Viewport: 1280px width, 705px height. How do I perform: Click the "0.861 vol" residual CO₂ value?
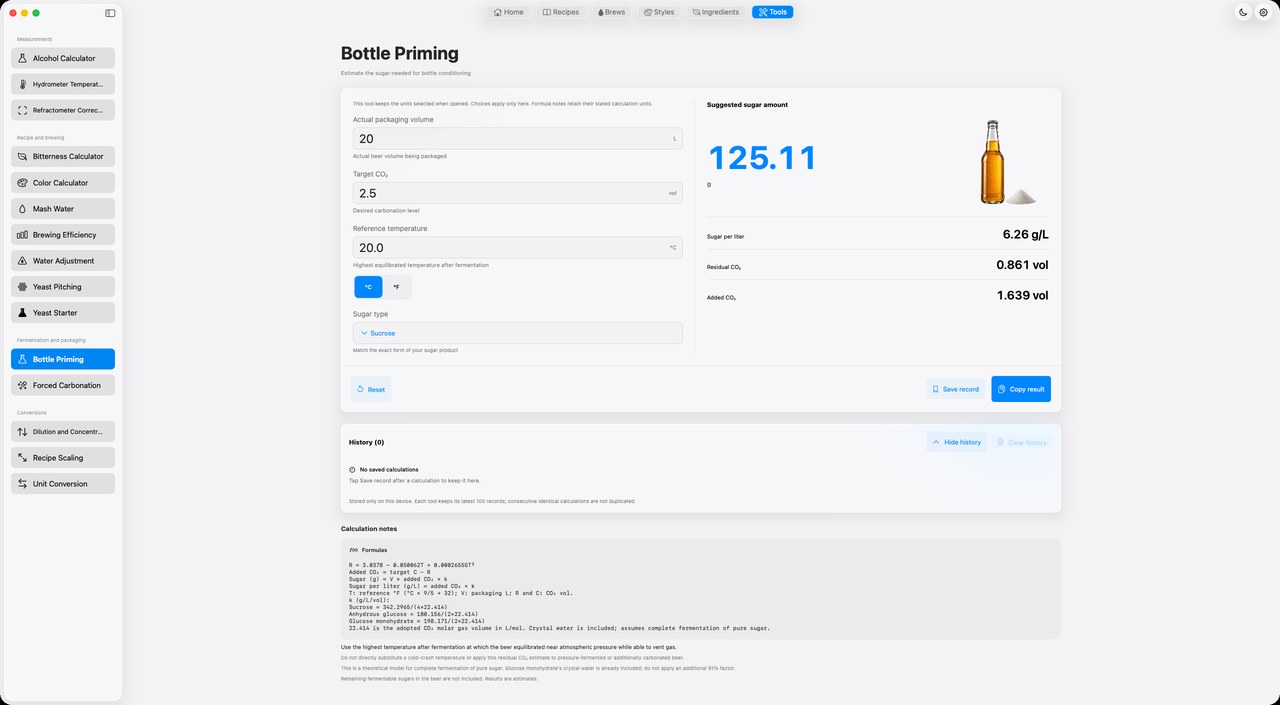tap(1022, 265)
